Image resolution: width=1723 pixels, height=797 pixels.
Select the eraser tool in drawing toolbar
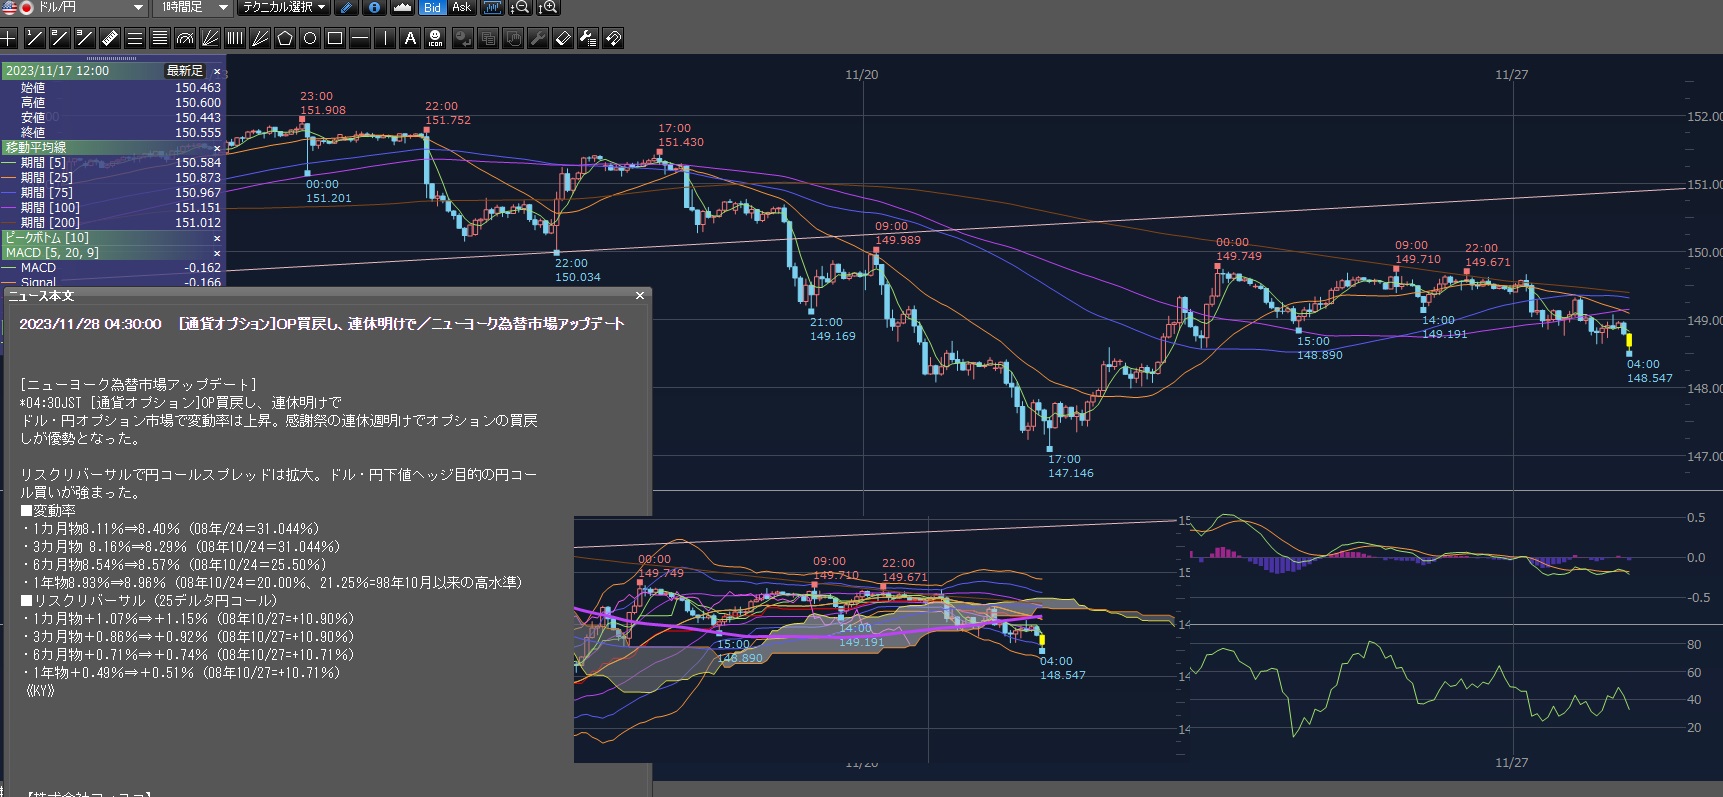tap(563, 39)
